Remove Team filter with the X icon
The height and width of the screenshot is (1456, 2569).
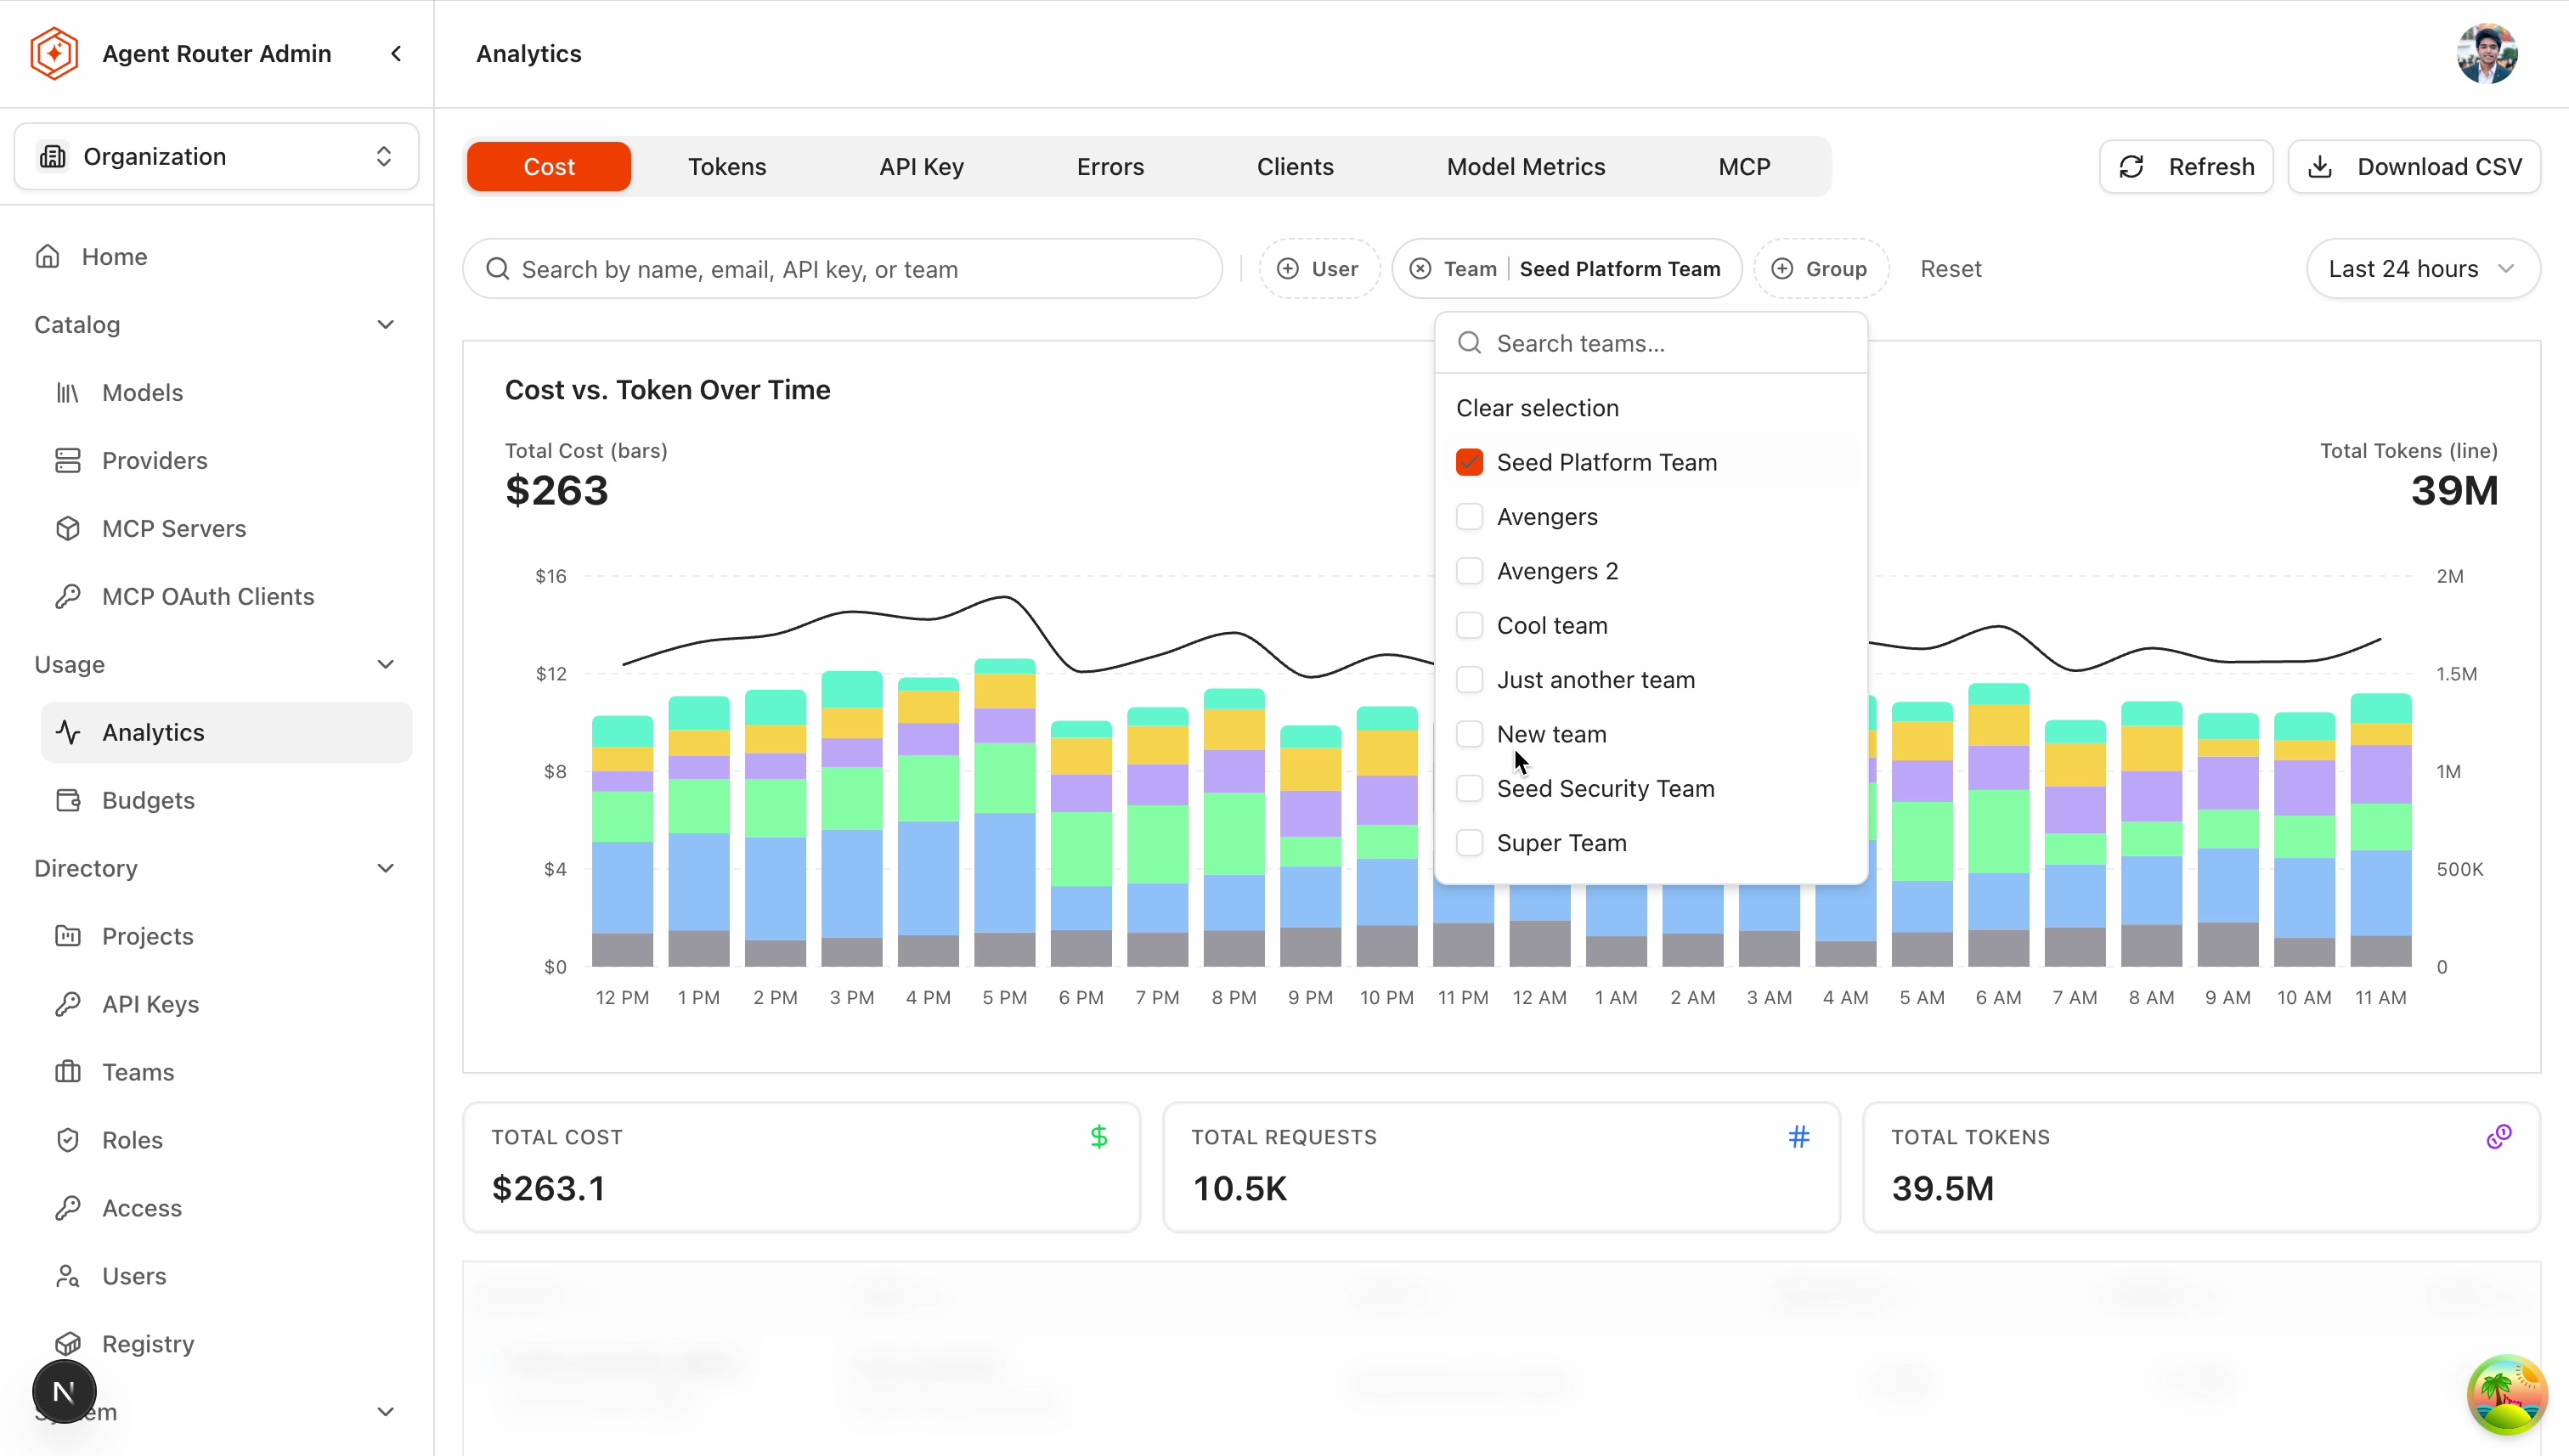[1420, 269]
